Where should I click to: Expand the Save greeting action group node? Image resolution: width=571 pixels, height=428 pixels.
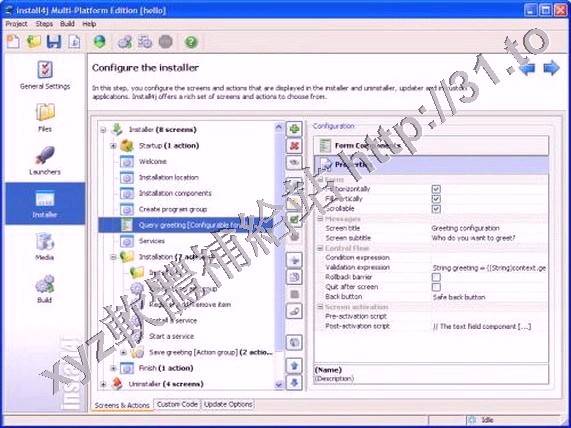(x=123, y=353)
